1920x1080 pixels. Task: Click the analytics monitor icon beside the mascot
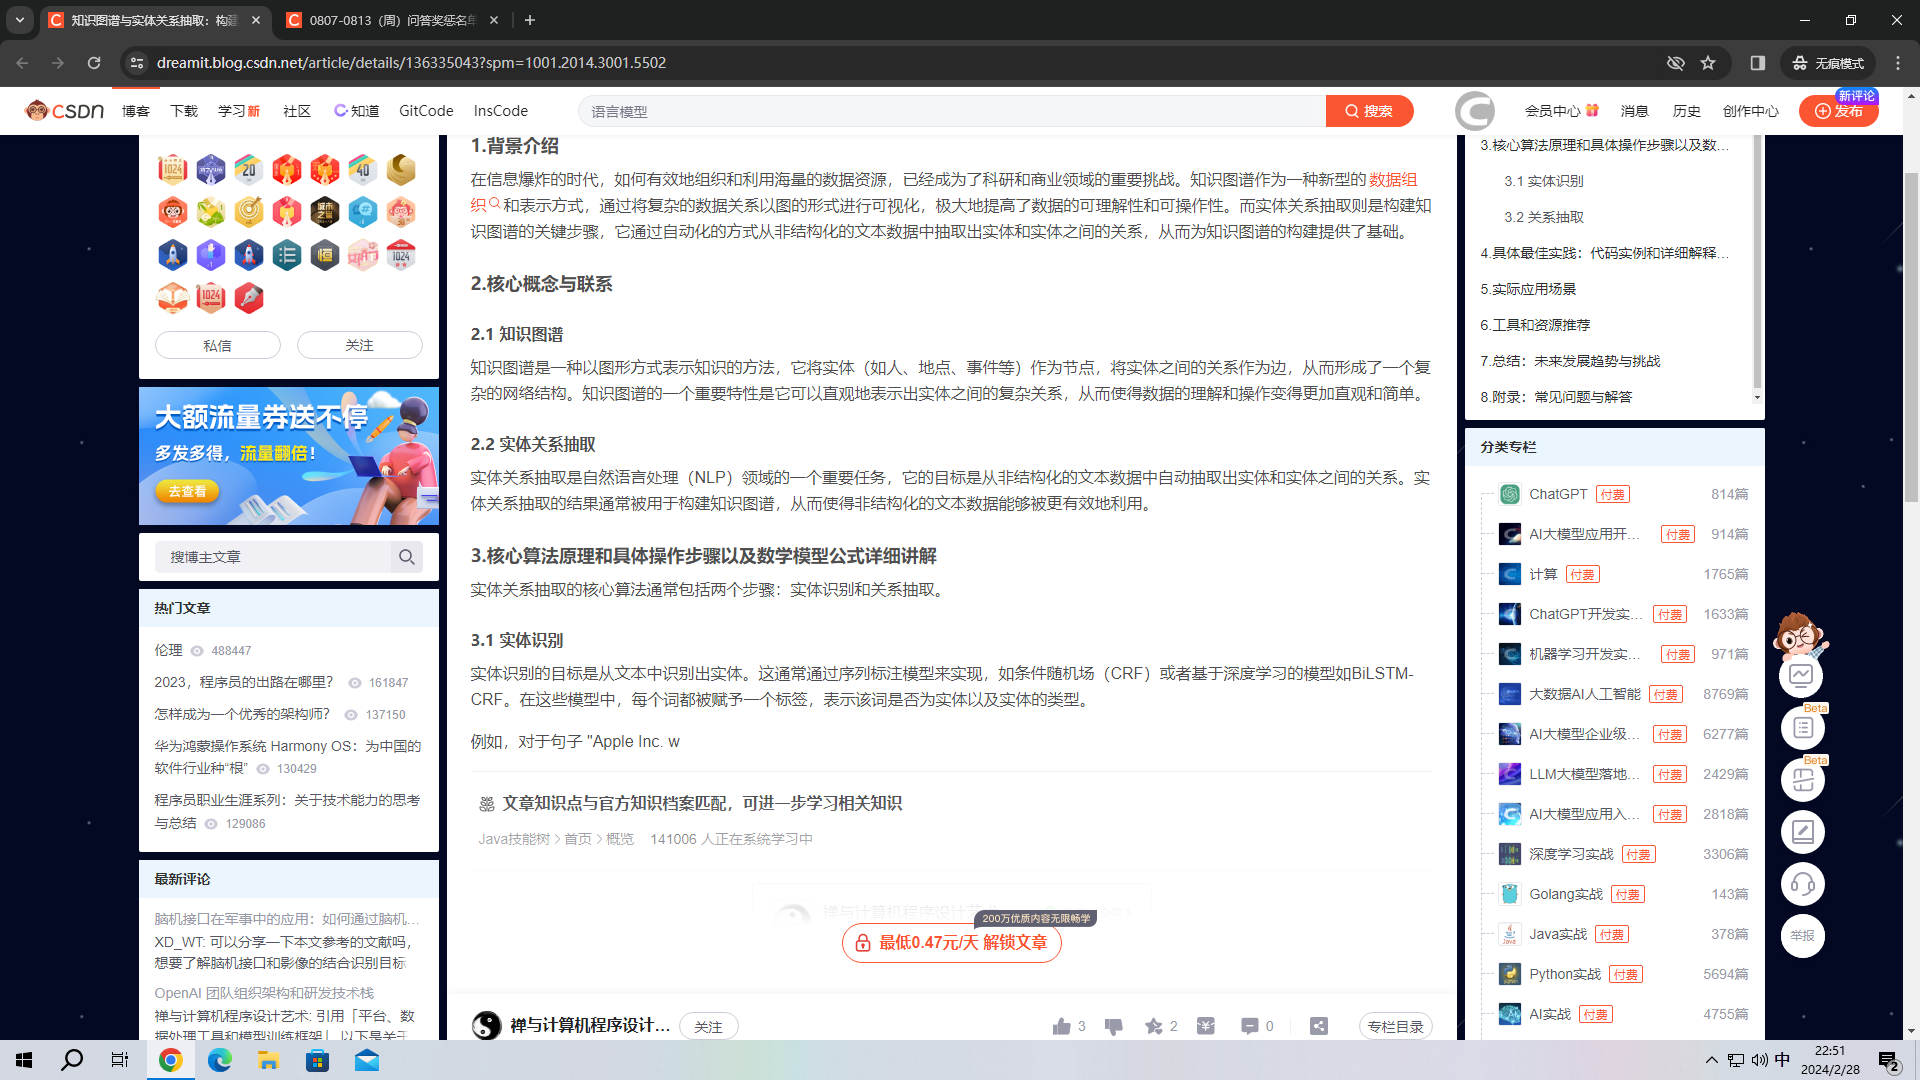pyautogui.click(x=1802, y=675)
